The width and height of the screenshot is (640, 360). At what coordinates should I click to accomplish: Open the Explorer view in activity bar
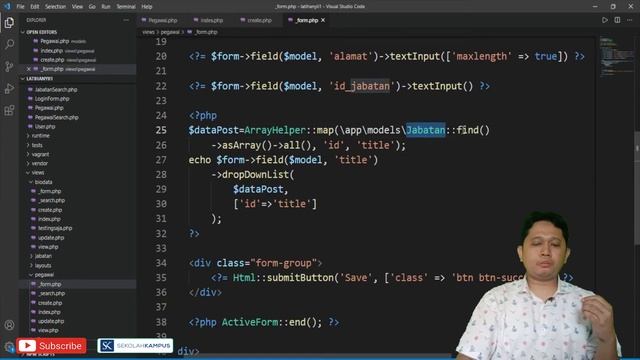tap(9, 22)
